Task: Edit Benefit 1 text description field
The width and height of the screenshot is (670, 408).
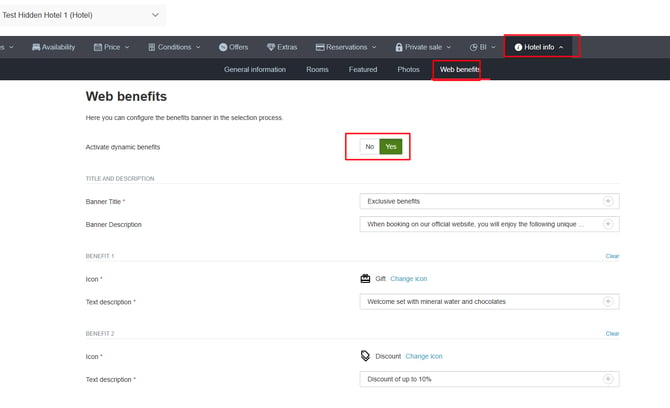Action: 489,302
